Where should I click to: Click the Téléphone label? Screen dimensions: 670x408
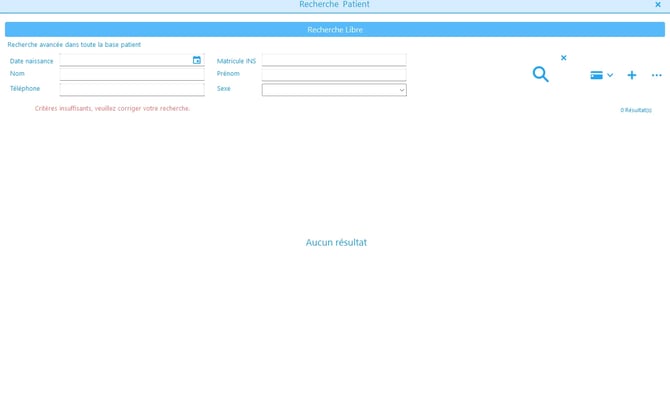pos(25,88)
